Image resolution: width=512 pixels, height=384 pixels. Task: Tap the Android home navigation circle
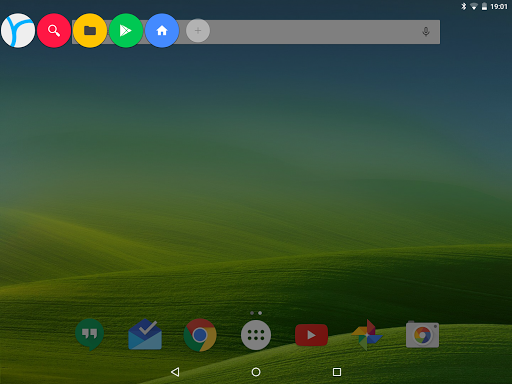tap(256, 372)
